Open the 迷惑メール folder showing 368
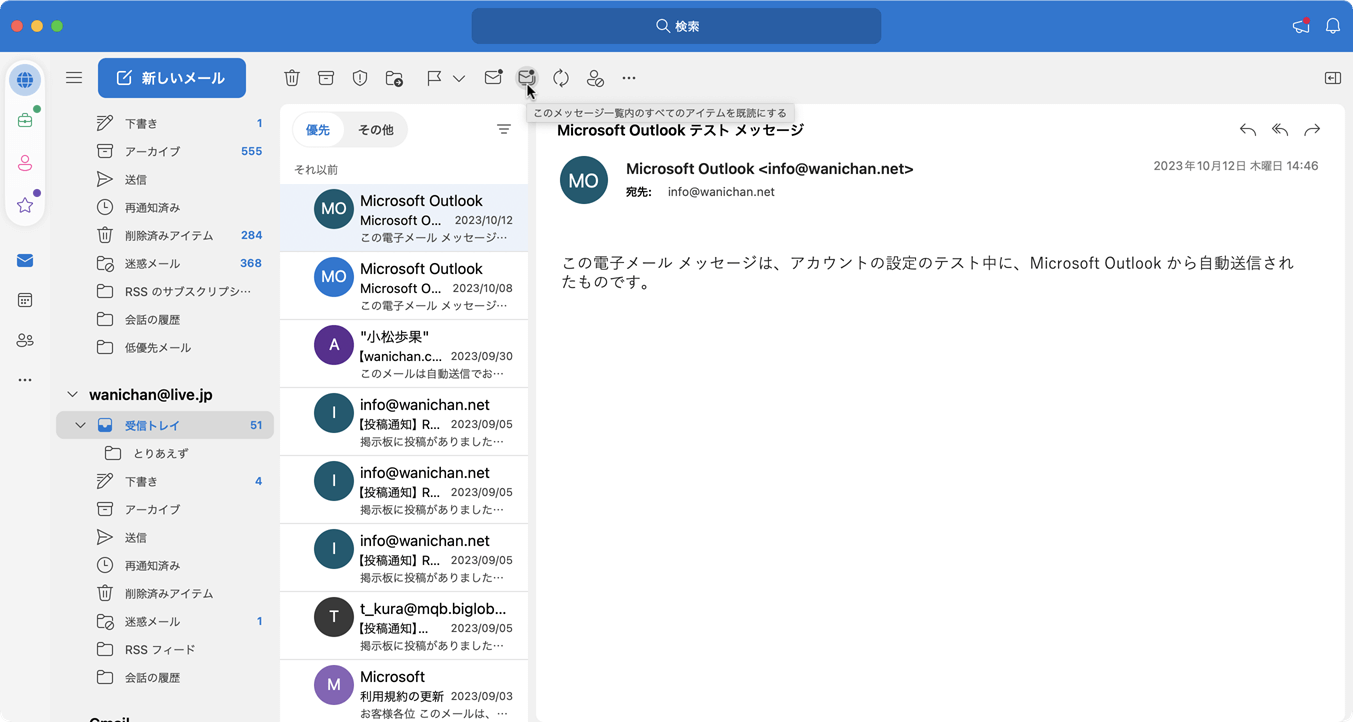1353x722 pixels. (x=165, y=263)
